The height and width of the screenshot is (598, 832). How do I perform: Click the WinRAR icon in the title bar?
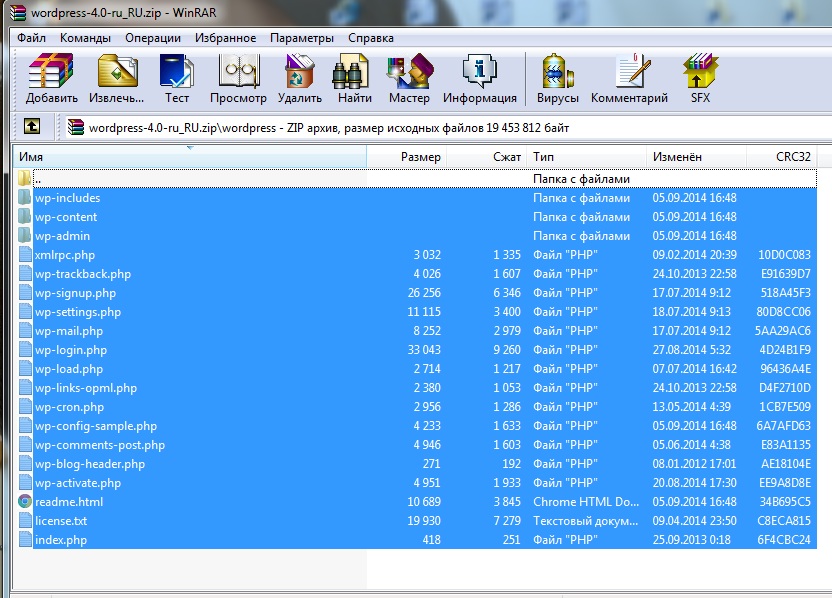pyautogui.click(x=18, y=13)
